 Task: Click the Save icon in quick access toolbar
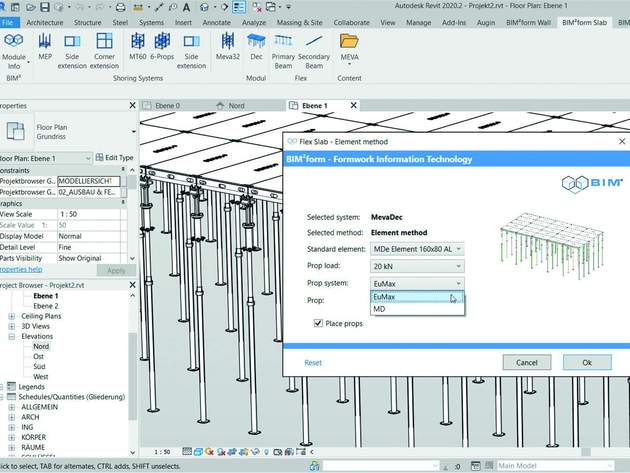point(45,7)
